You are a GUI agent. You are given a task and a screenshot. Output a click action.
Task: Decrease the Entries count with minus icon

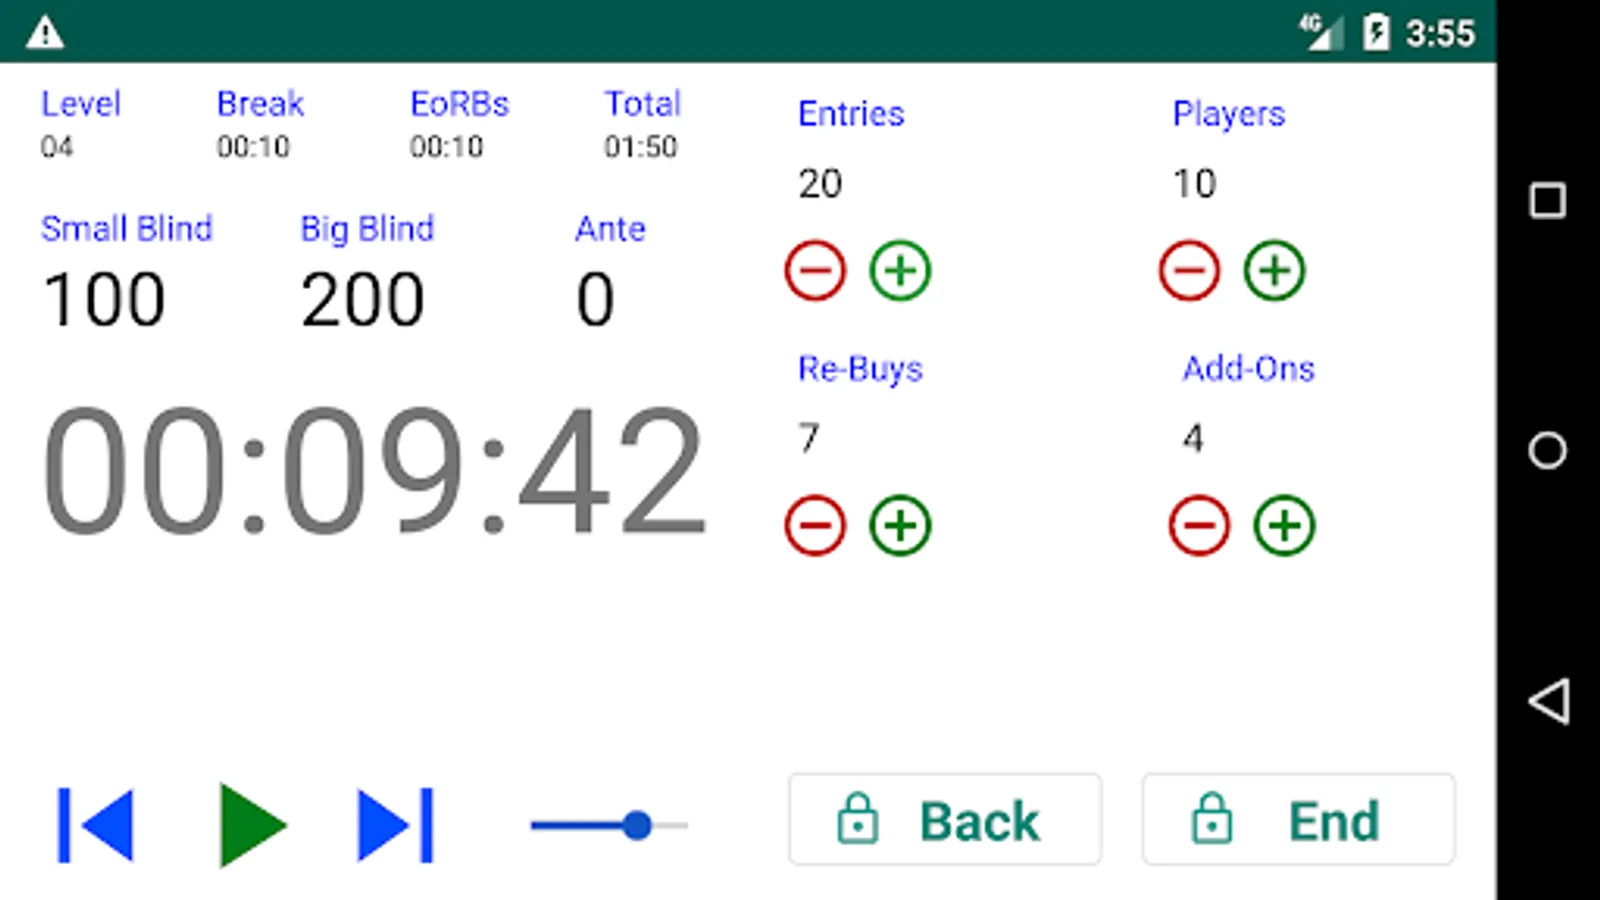[815, 270]
